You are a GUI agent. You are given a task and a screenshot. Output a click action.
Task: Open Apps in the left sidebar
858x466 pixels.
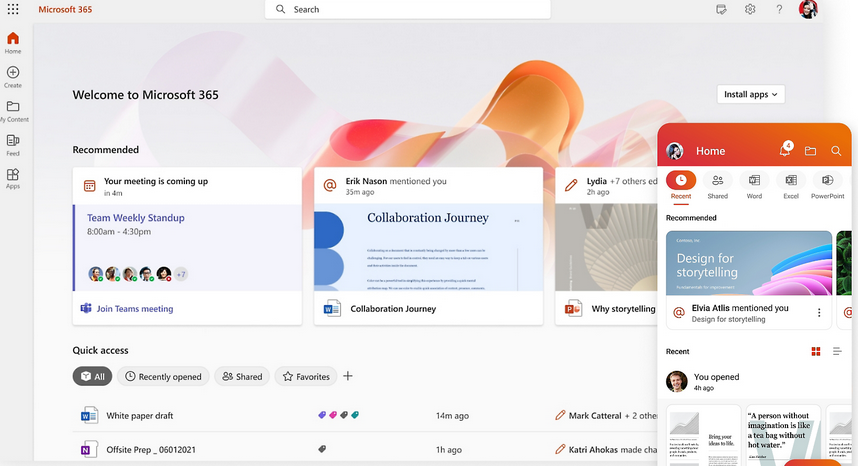(13, 175)
